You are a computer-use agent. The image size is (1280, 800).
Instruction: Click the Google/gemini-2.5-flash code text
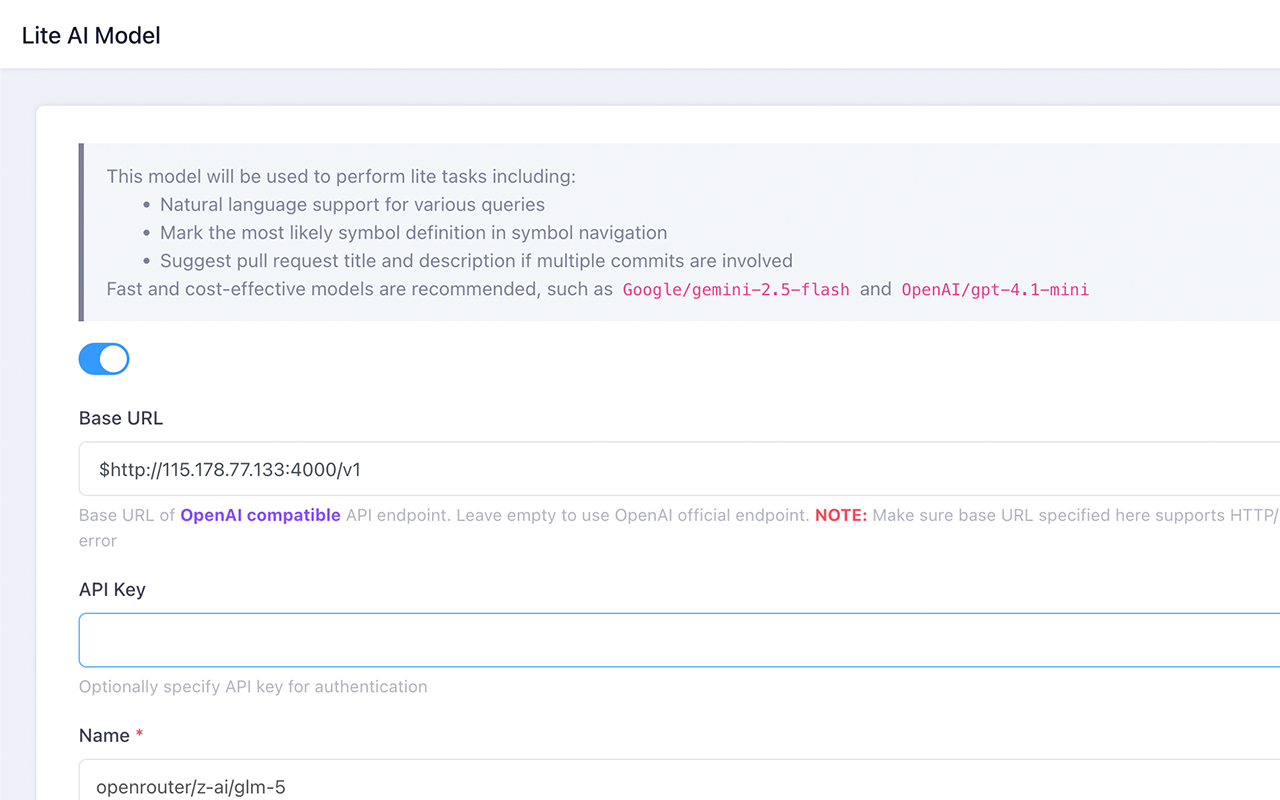736,290
